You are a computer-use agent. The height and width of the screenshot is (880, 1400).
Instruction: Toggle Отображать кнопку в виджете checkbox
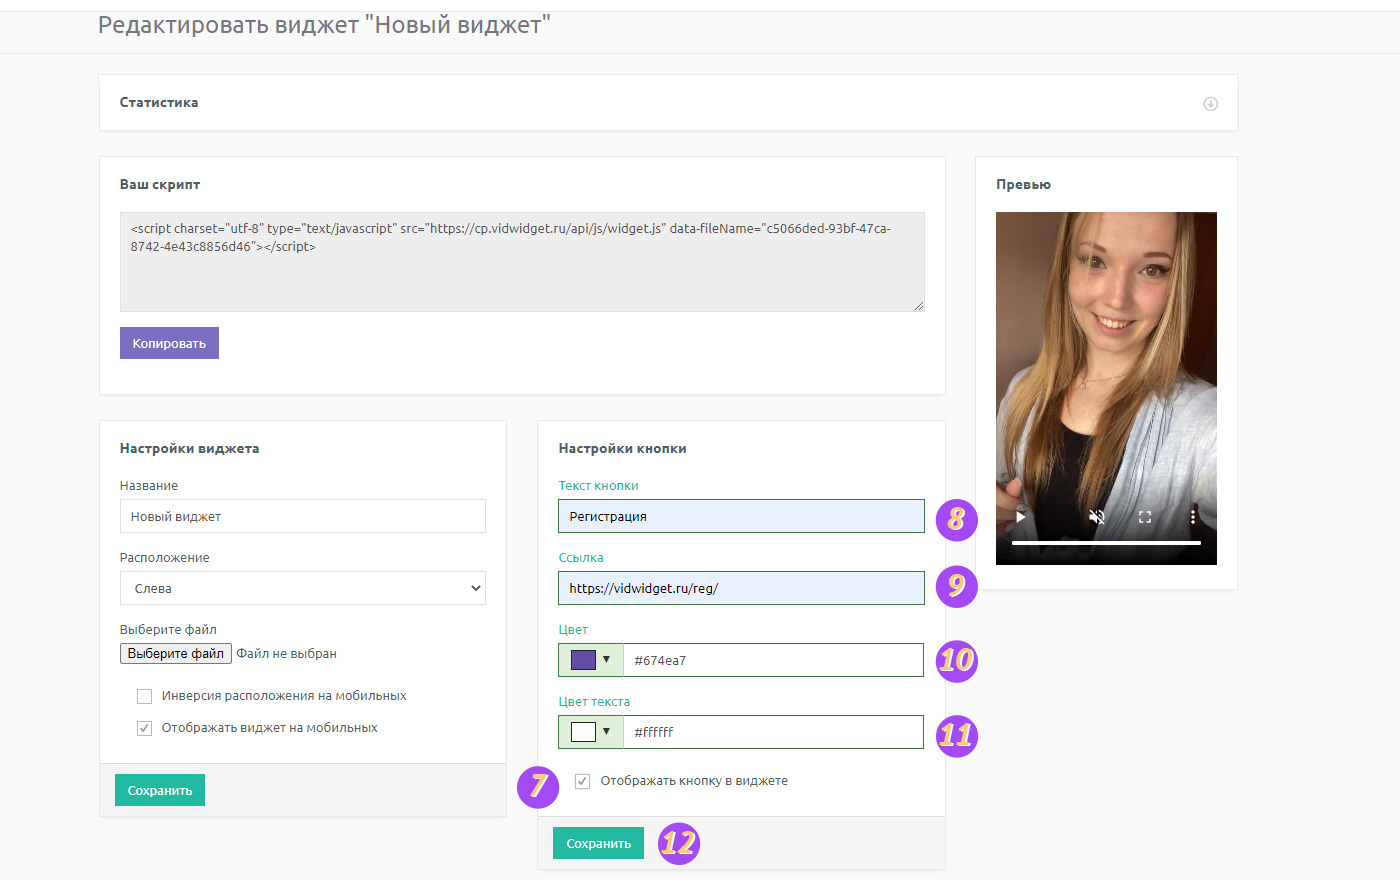click(582, 781)
